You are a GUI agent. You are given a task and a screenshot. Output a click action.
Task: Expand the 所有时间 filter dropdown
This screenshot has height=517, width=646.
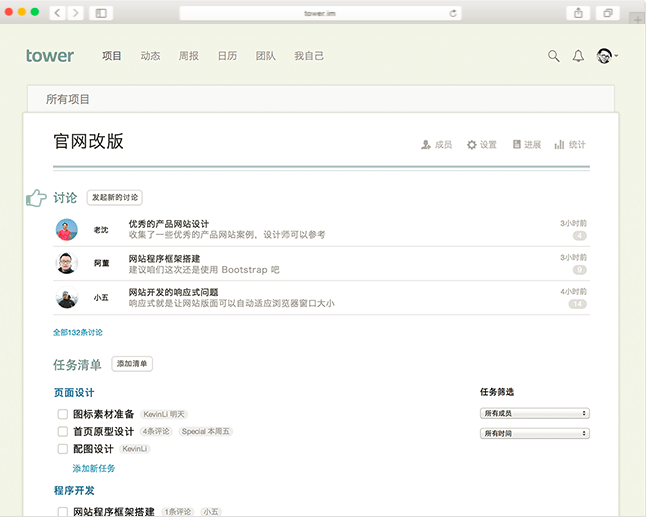535,433
